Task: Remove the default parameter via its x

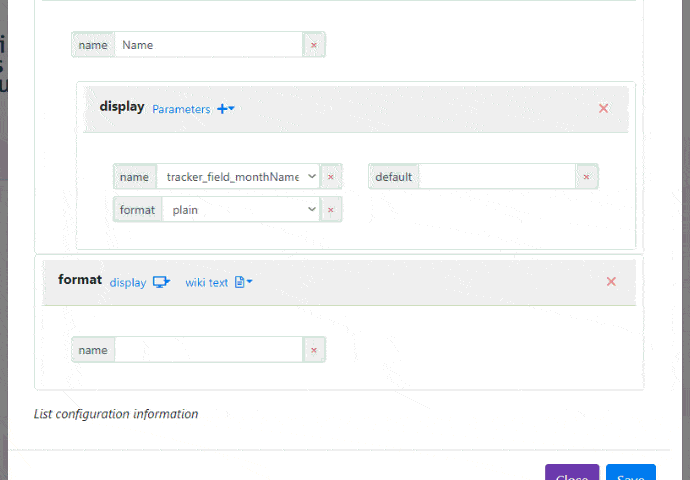Action: tap(586, 177)
